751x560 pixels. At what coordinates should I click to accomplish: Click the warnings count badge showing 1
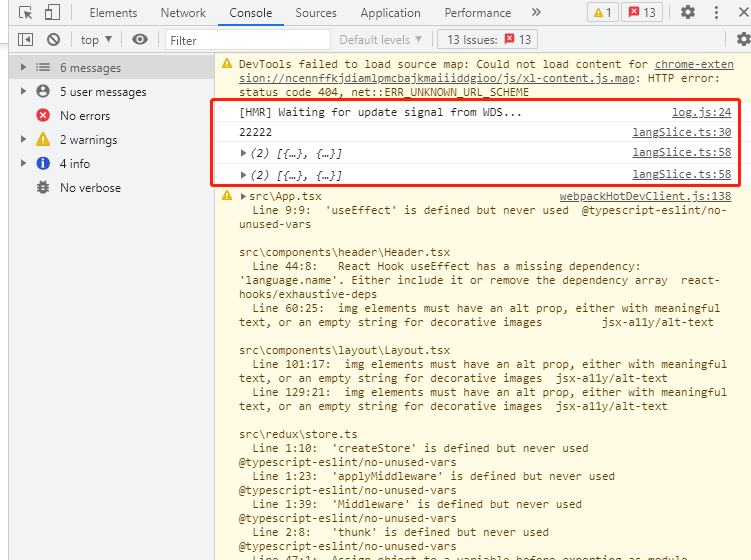coord(603,12)
